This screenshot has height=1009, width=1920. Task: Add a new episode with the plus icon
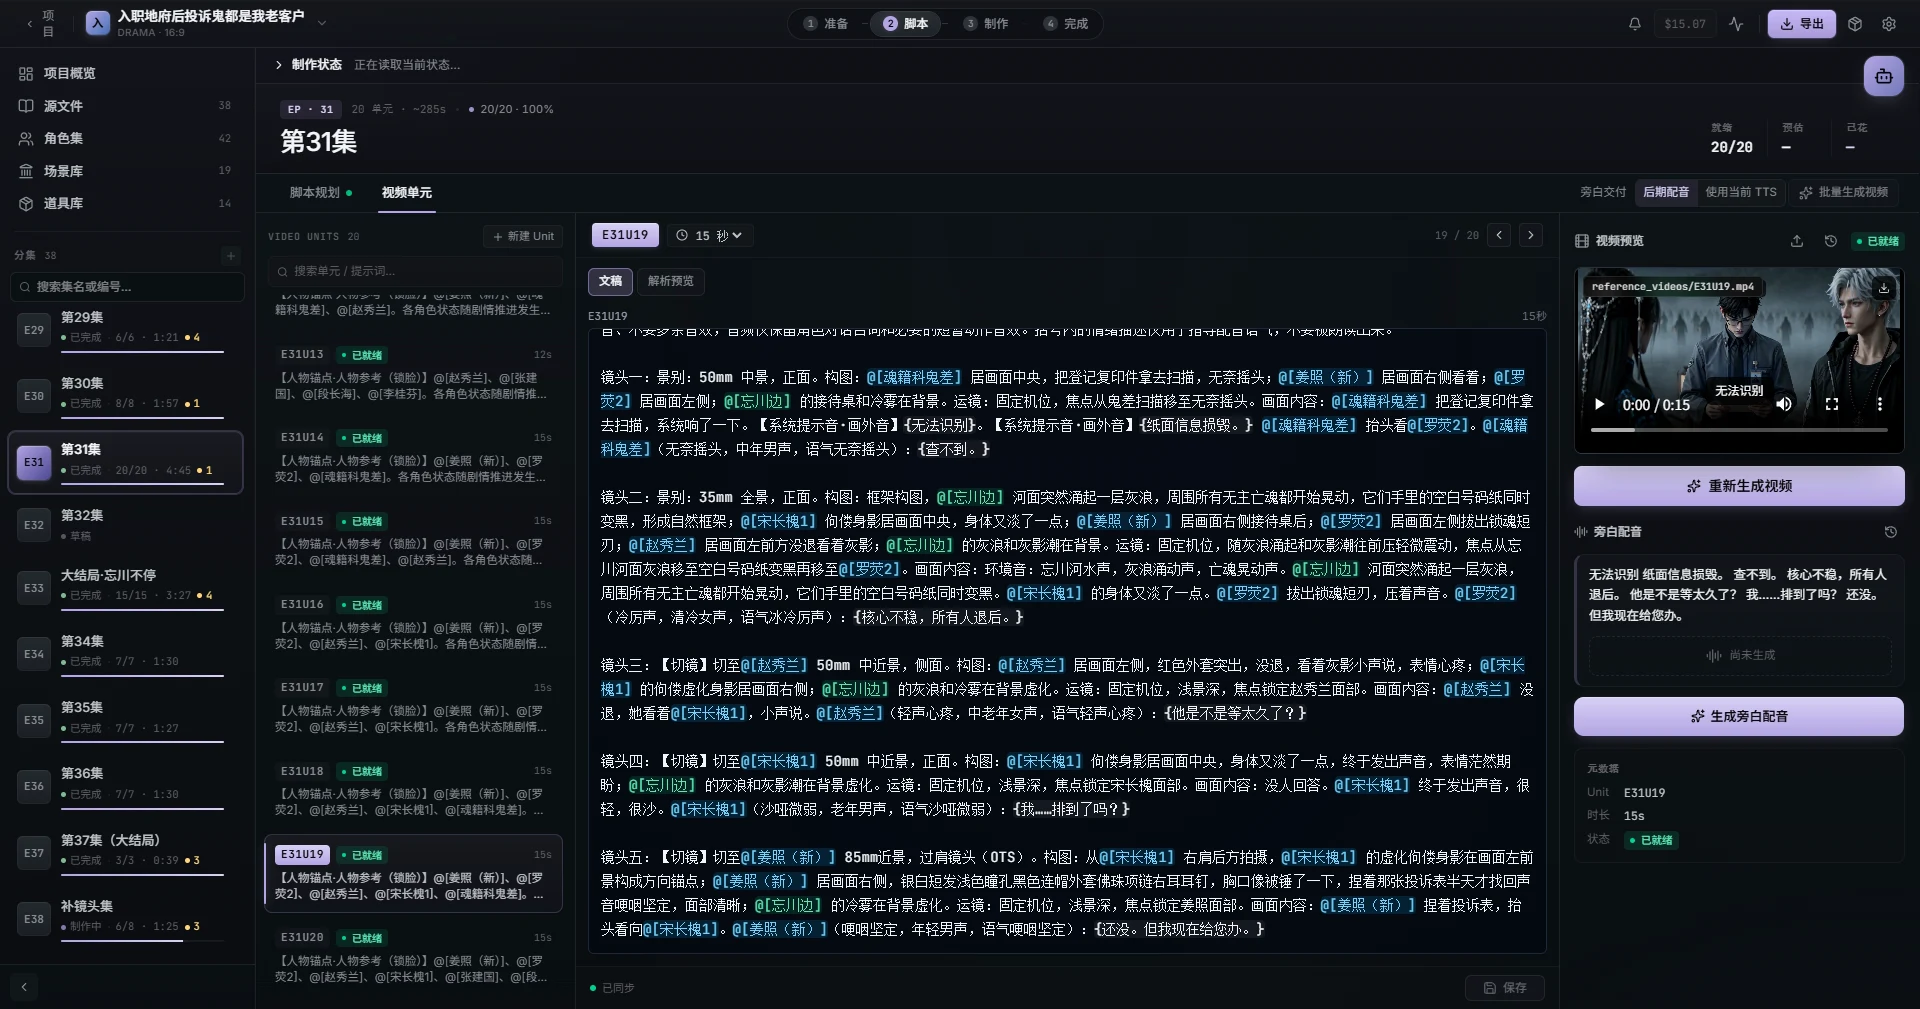(x=231, y=255)
